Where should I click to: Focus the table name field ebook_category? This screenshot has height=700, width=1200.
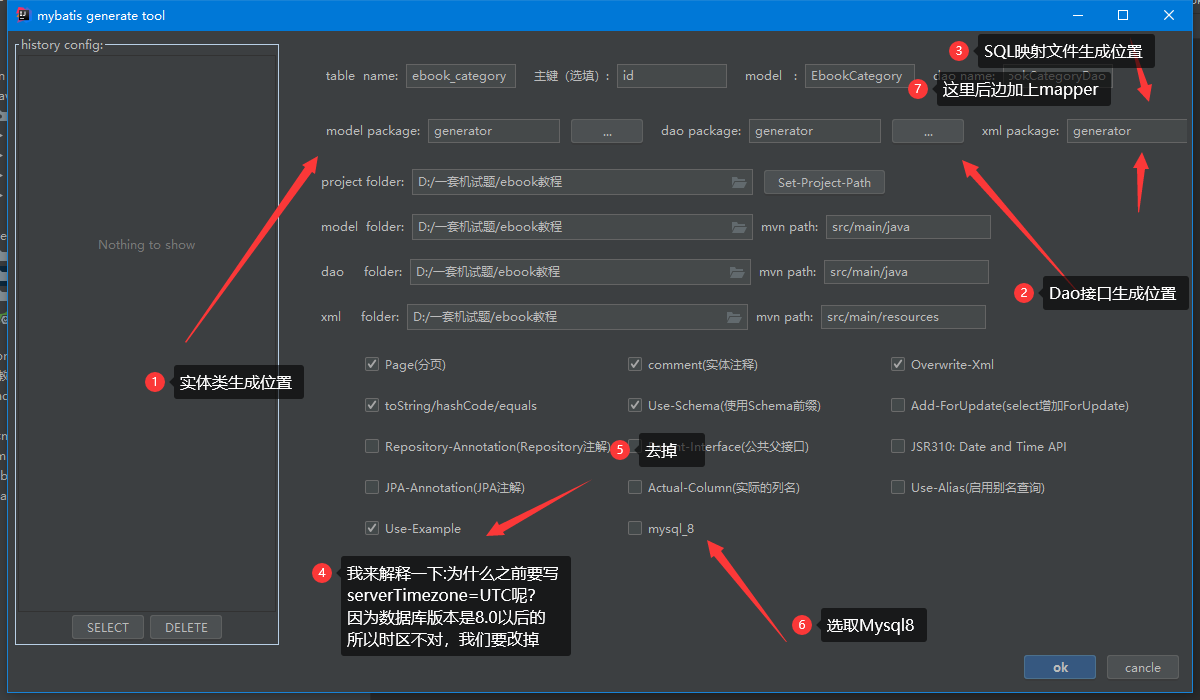coord(461,76)
